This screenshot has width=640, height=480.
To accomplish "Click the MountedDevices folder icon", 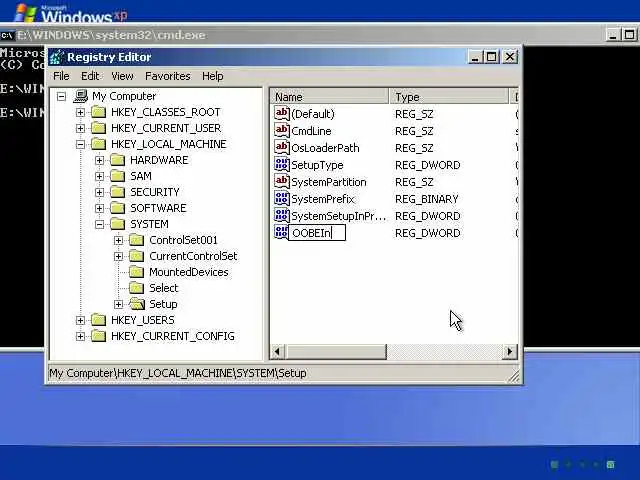I will (136, 272).
